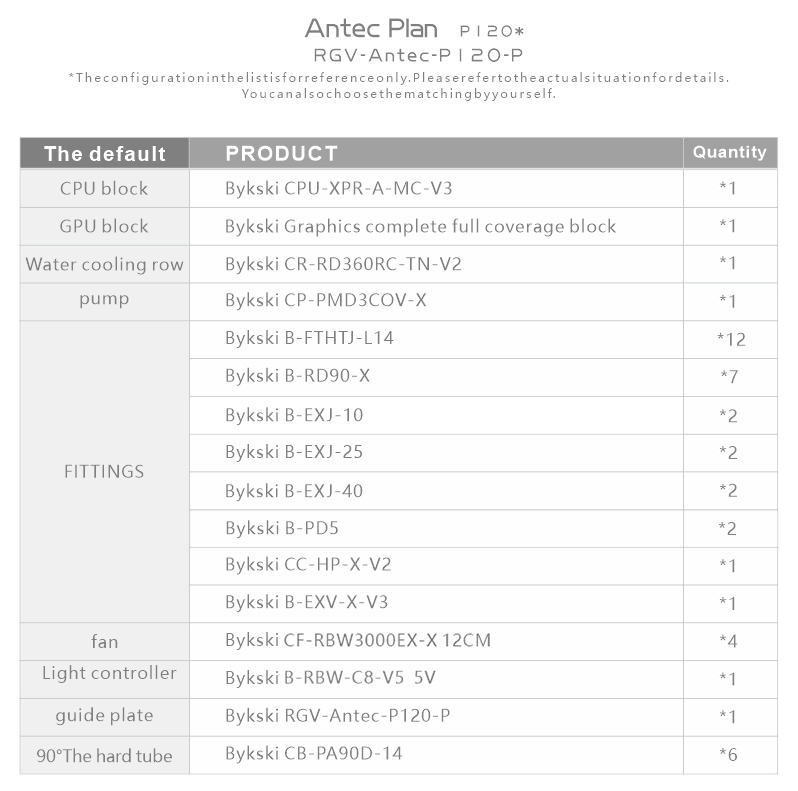The width and height of the screenshot is (798, 791).
Task: Click the PRODUCT column header
Action: [x=281, y=153]
